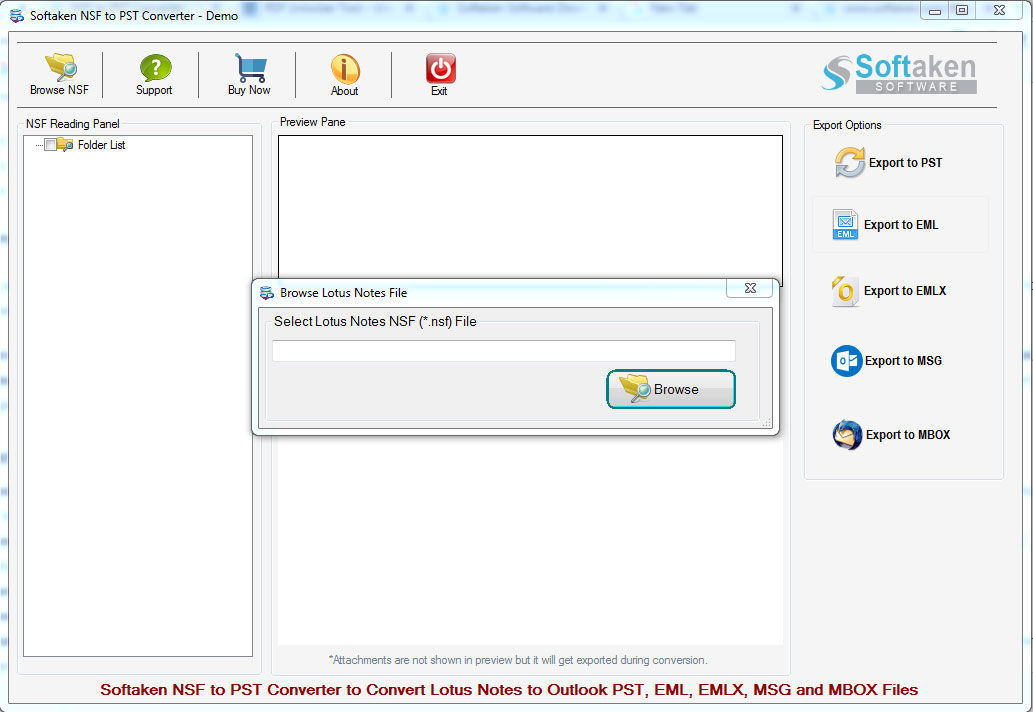Screen dimensions: 1033x712
Task: Minimize the Softaken converter window
Action: tap(934, 11)
